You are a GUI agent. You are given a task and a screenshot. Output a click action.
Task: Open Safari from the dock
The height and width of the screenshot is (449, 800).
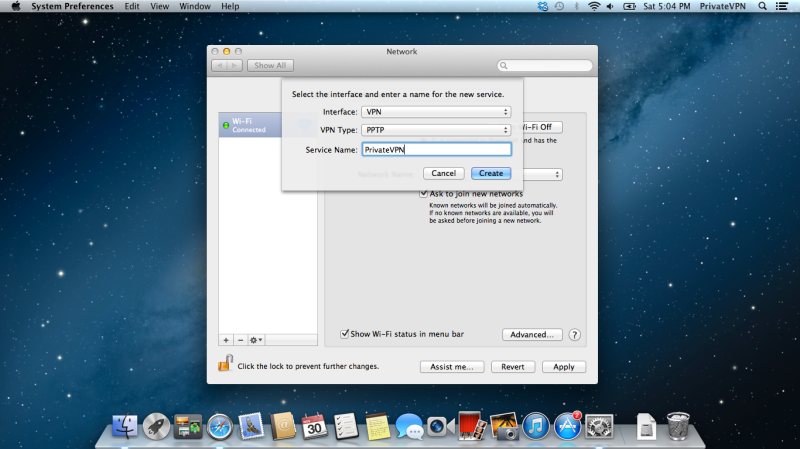coord(219,427)
